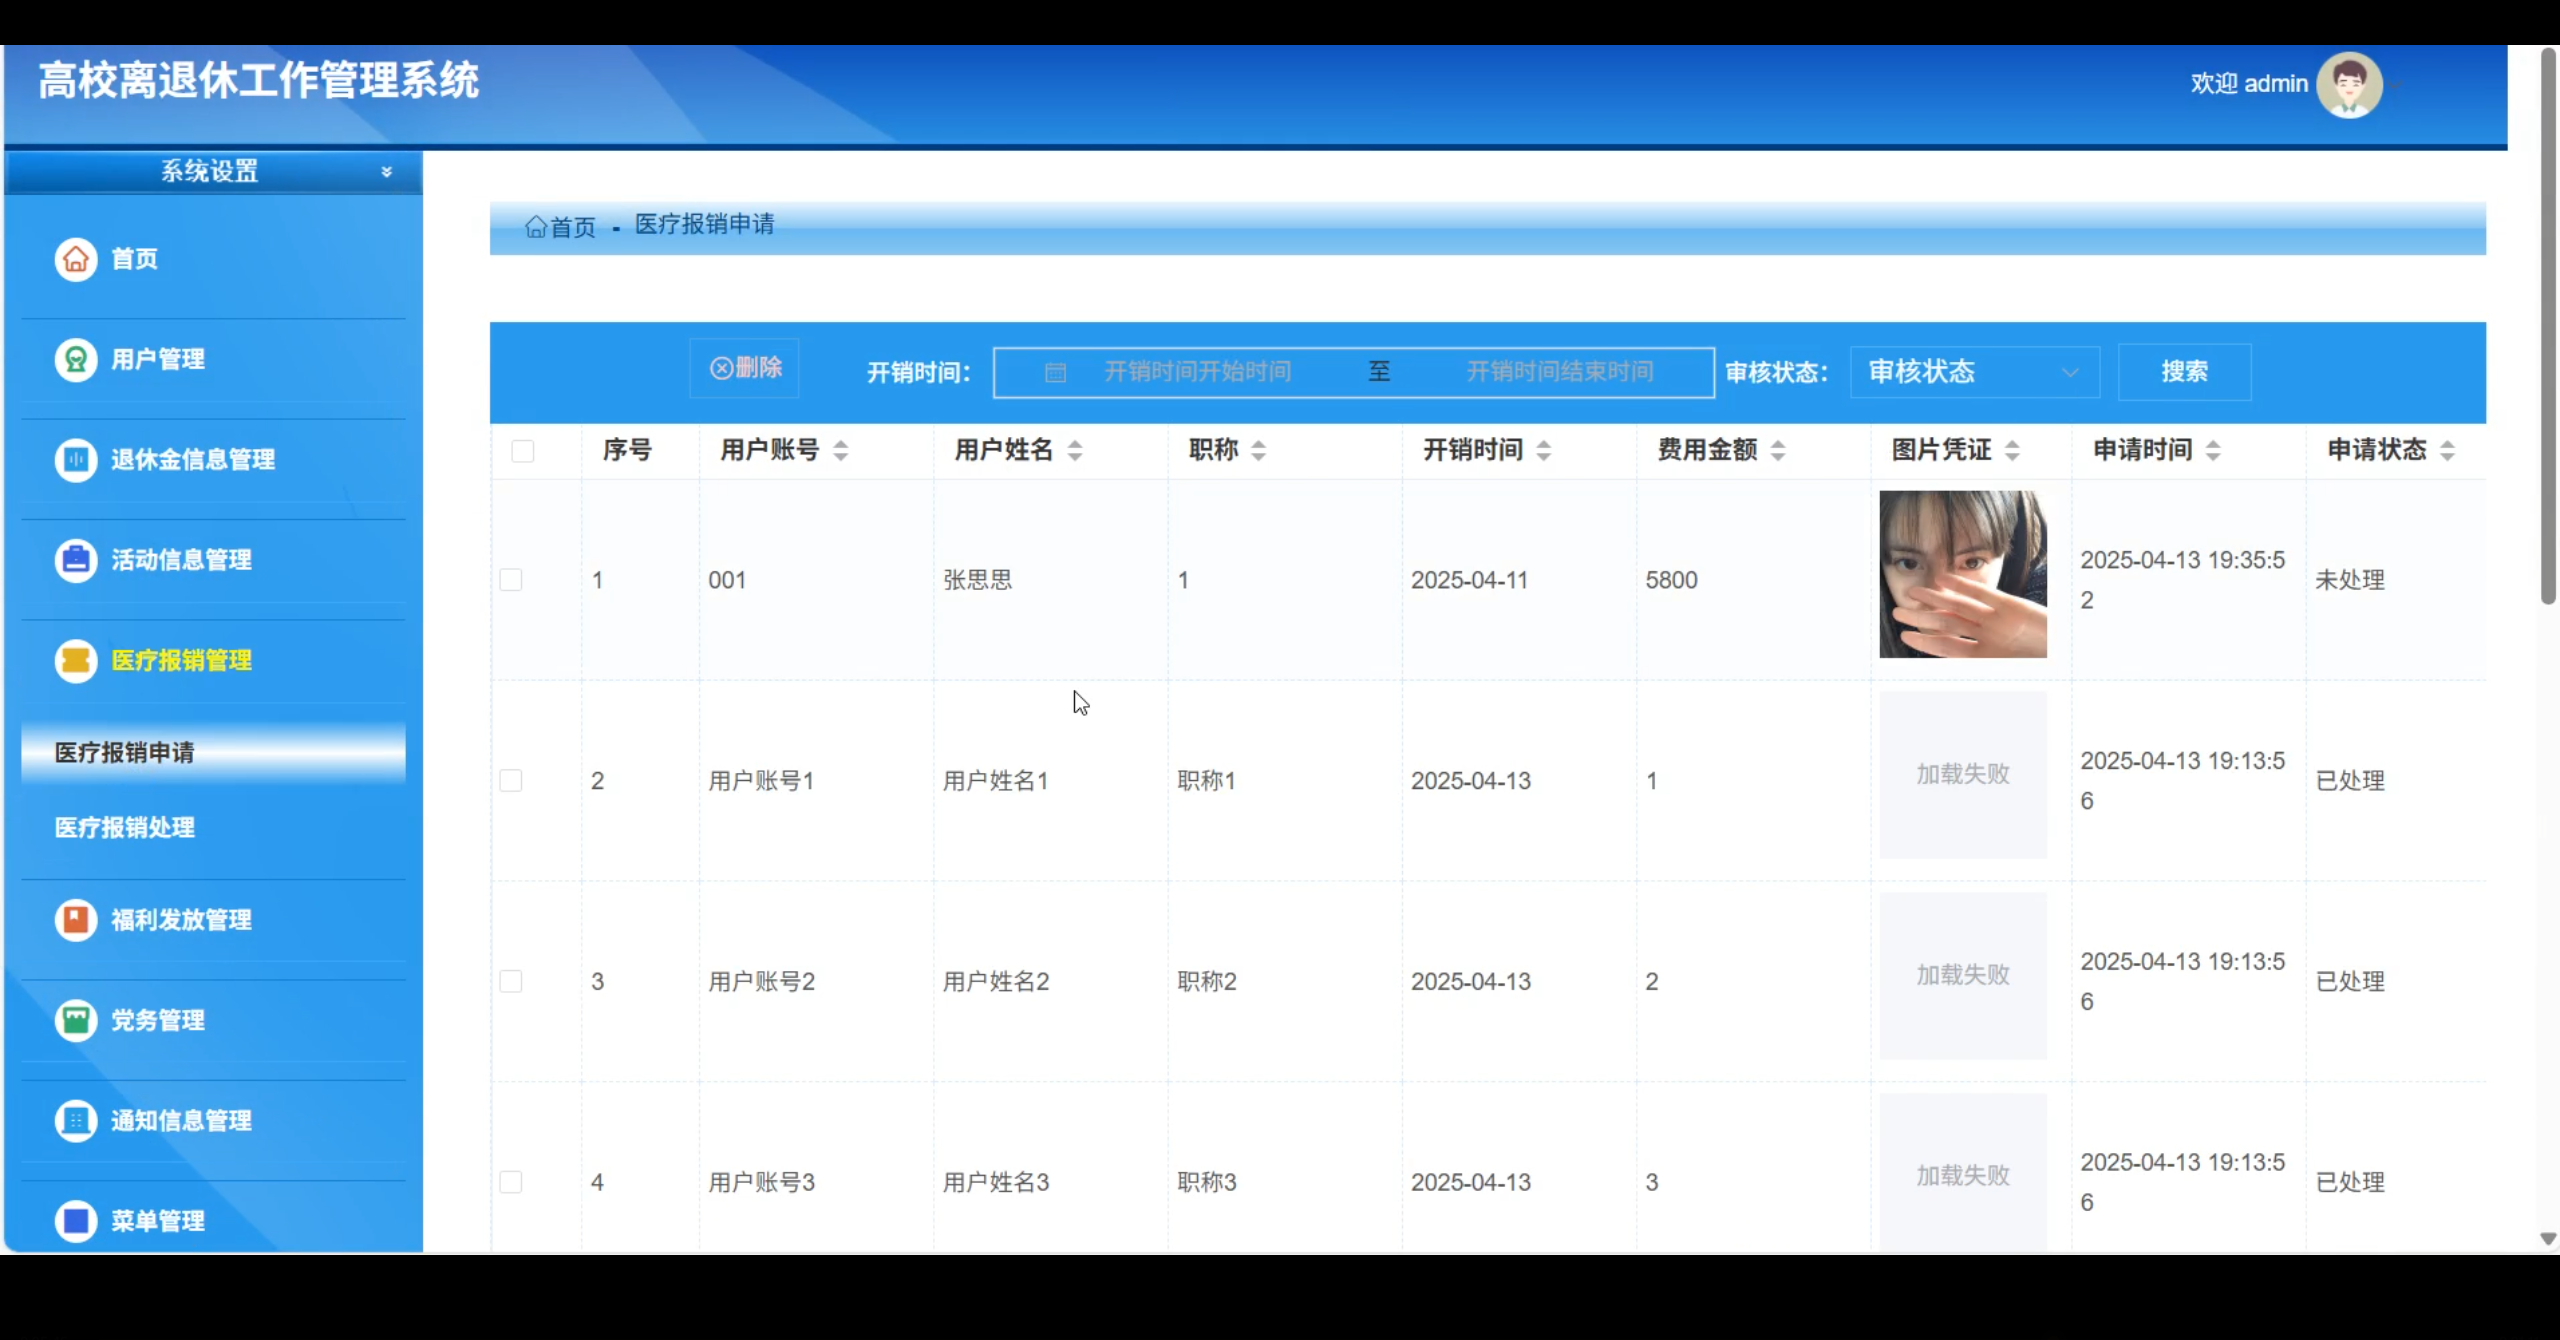Image resolution: width=2560 pixels, height=1340 pixels.
Task: Switch to 医疗报销处理 page
Action: pos(124,827)
